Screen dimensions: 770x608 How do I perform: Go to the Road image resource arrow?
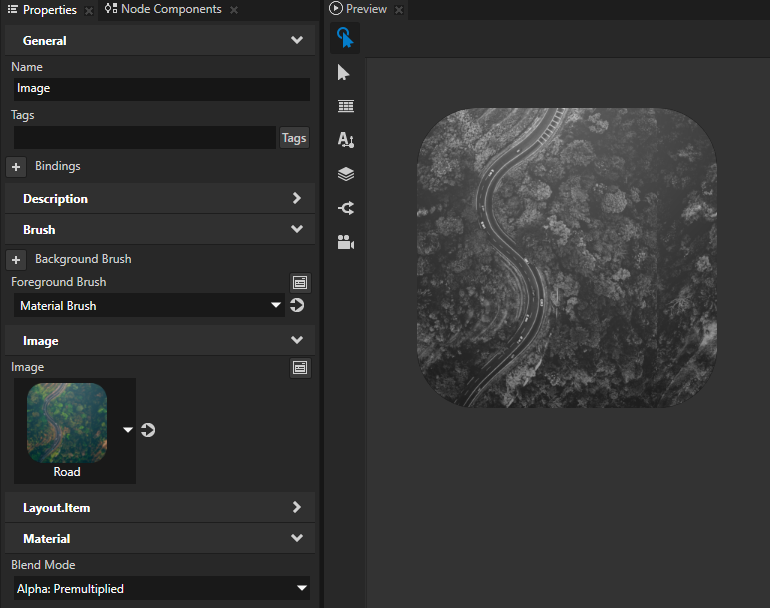[148, 430]
